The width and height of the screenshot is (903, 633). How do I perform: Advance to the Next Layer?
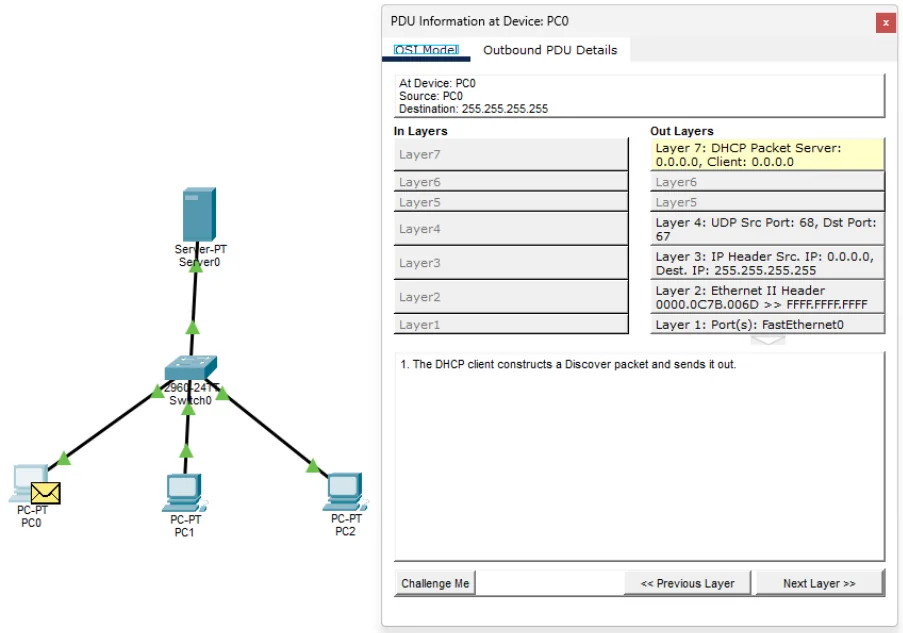point(819,583)
